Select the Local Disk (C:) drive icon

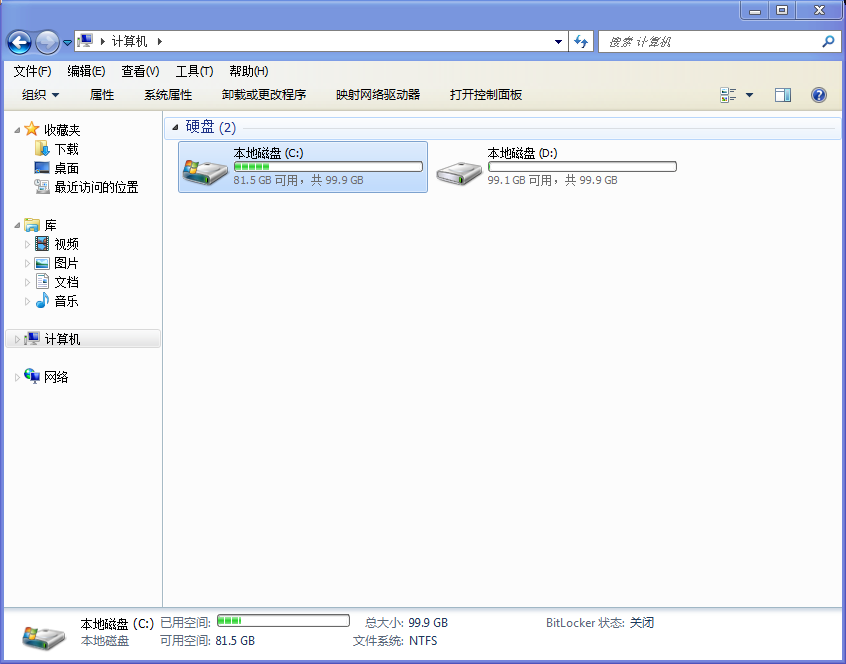205,168
